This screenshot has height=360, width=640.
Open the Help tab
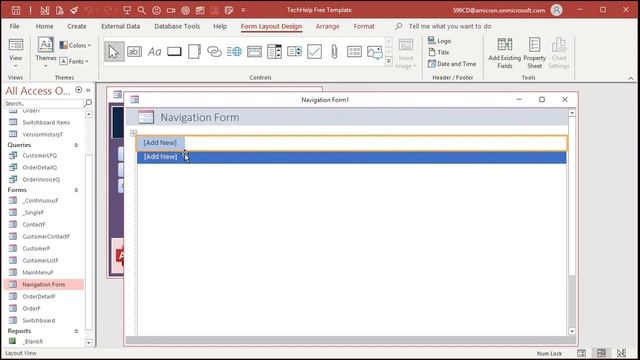point(220,26)
